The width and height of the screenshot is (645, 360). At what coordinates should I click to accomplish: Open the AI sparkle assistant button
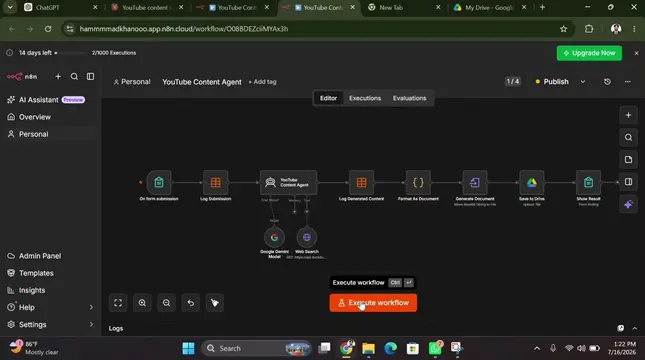628,204
